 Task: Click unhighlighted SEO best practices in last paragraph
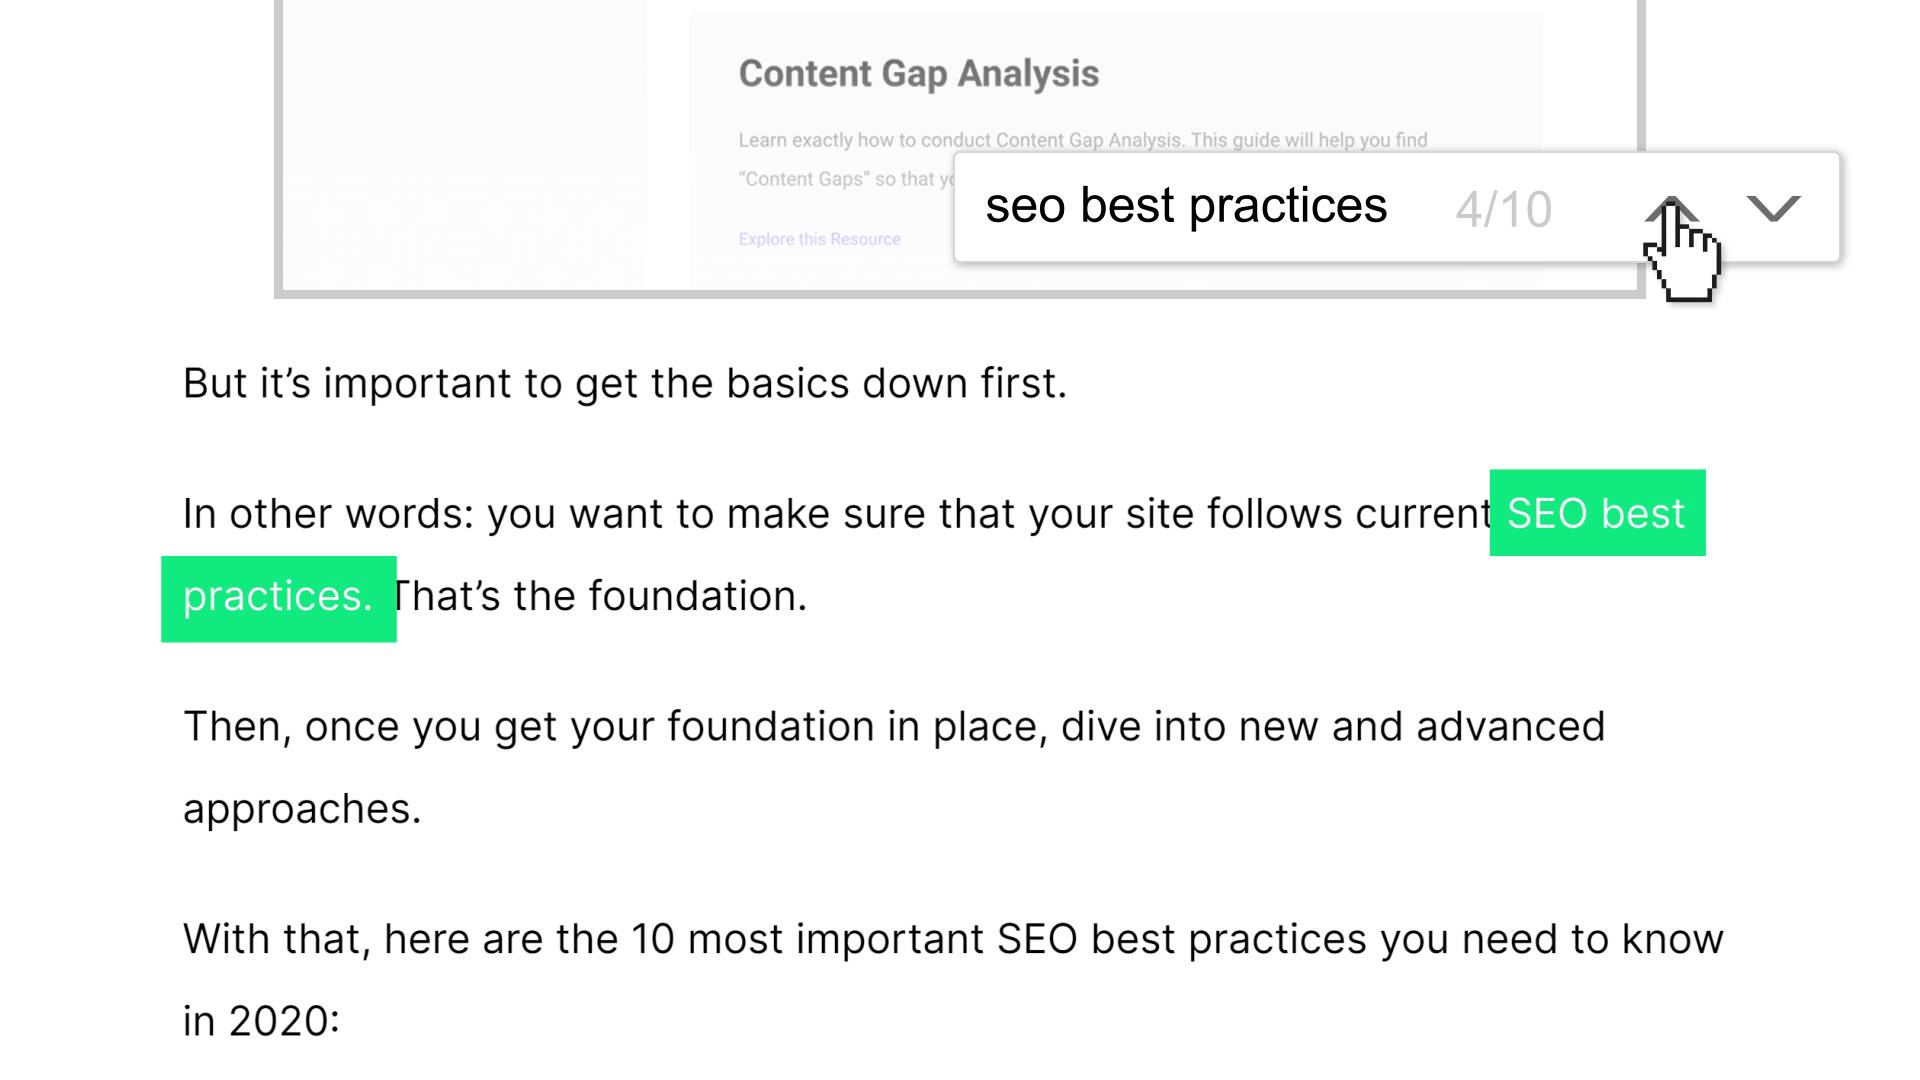coord(1181,940)
